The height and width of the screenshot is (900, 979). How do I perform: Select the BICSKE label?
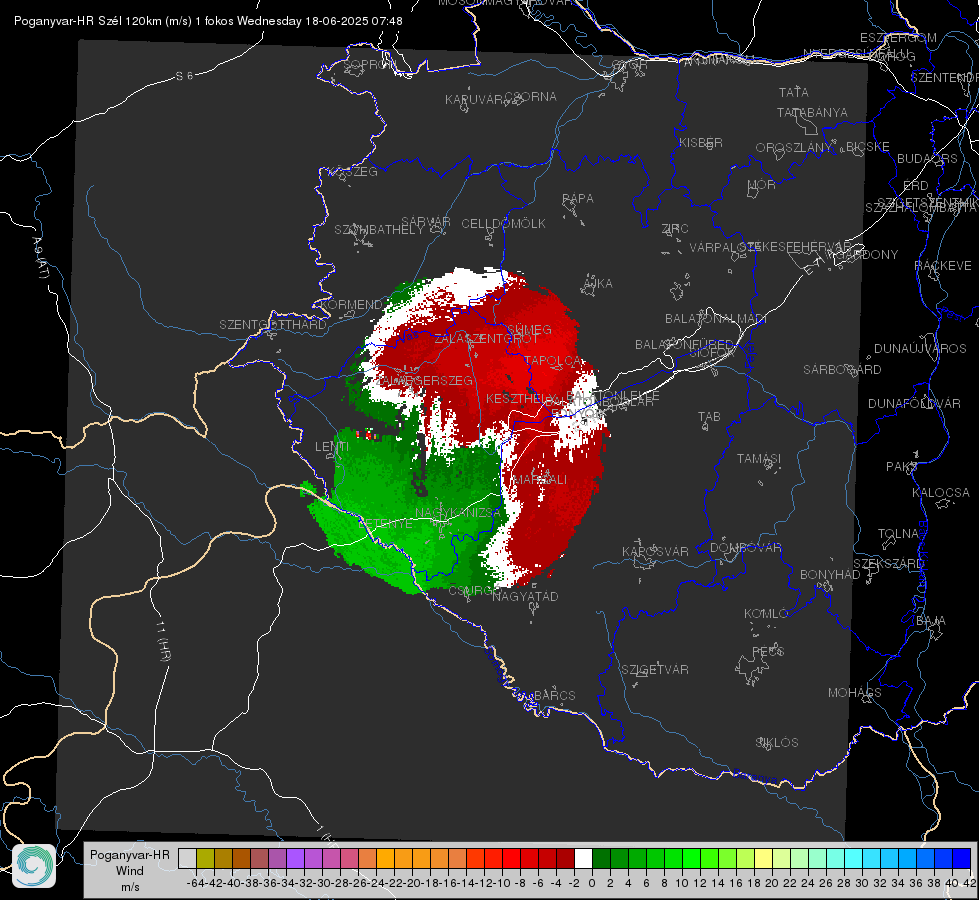click(868, 147)
